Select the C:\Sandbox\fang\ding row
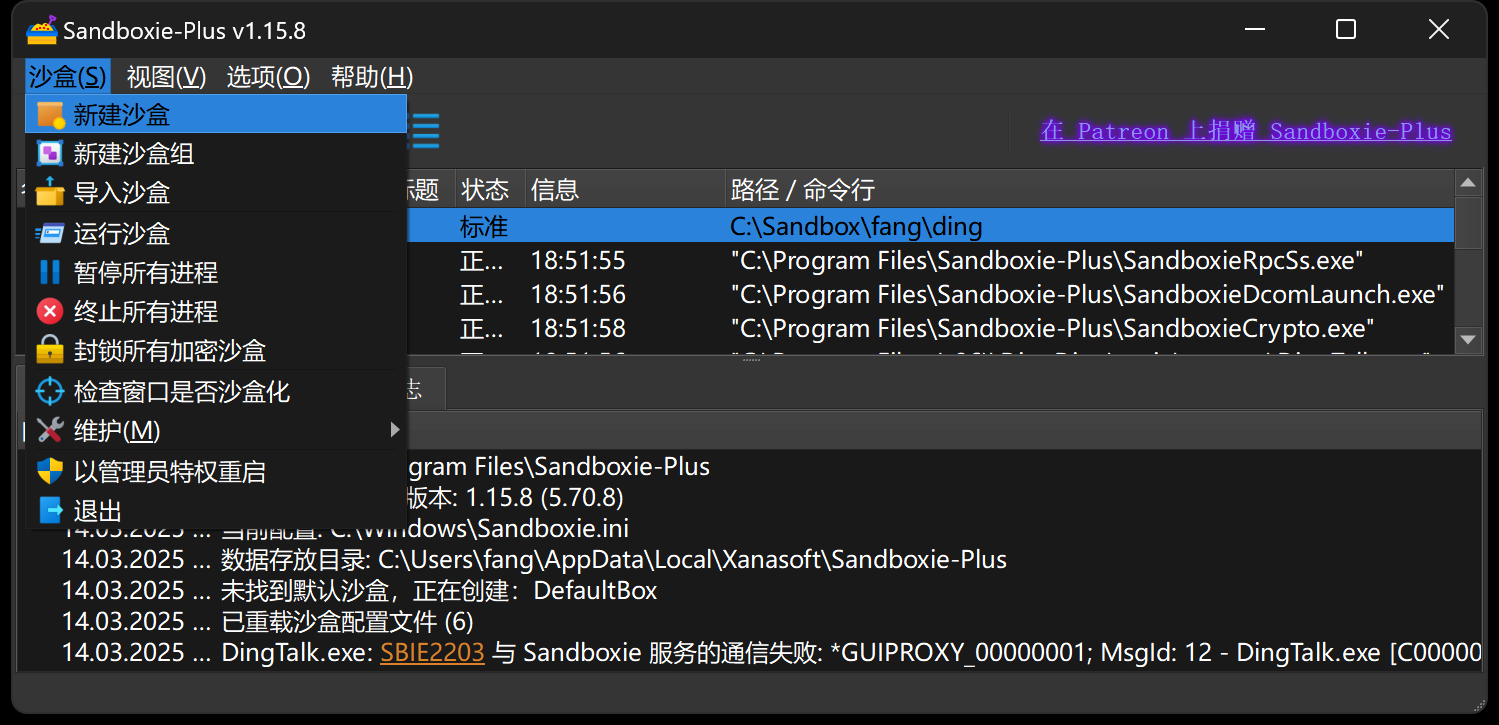The width and height of the screenshot is (1499, 725). coord(930,226)
